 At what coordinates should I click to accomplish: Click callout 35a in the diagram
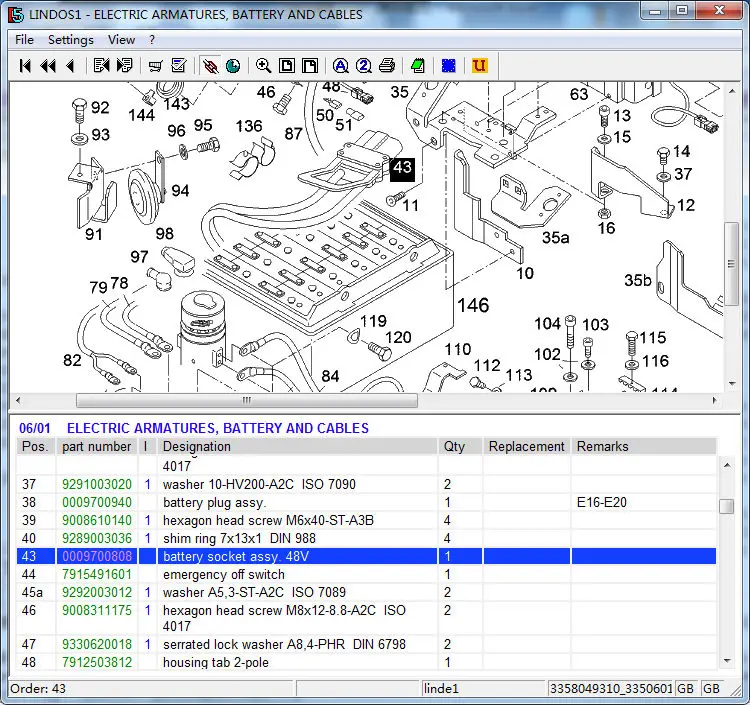[x=555, y=237]
